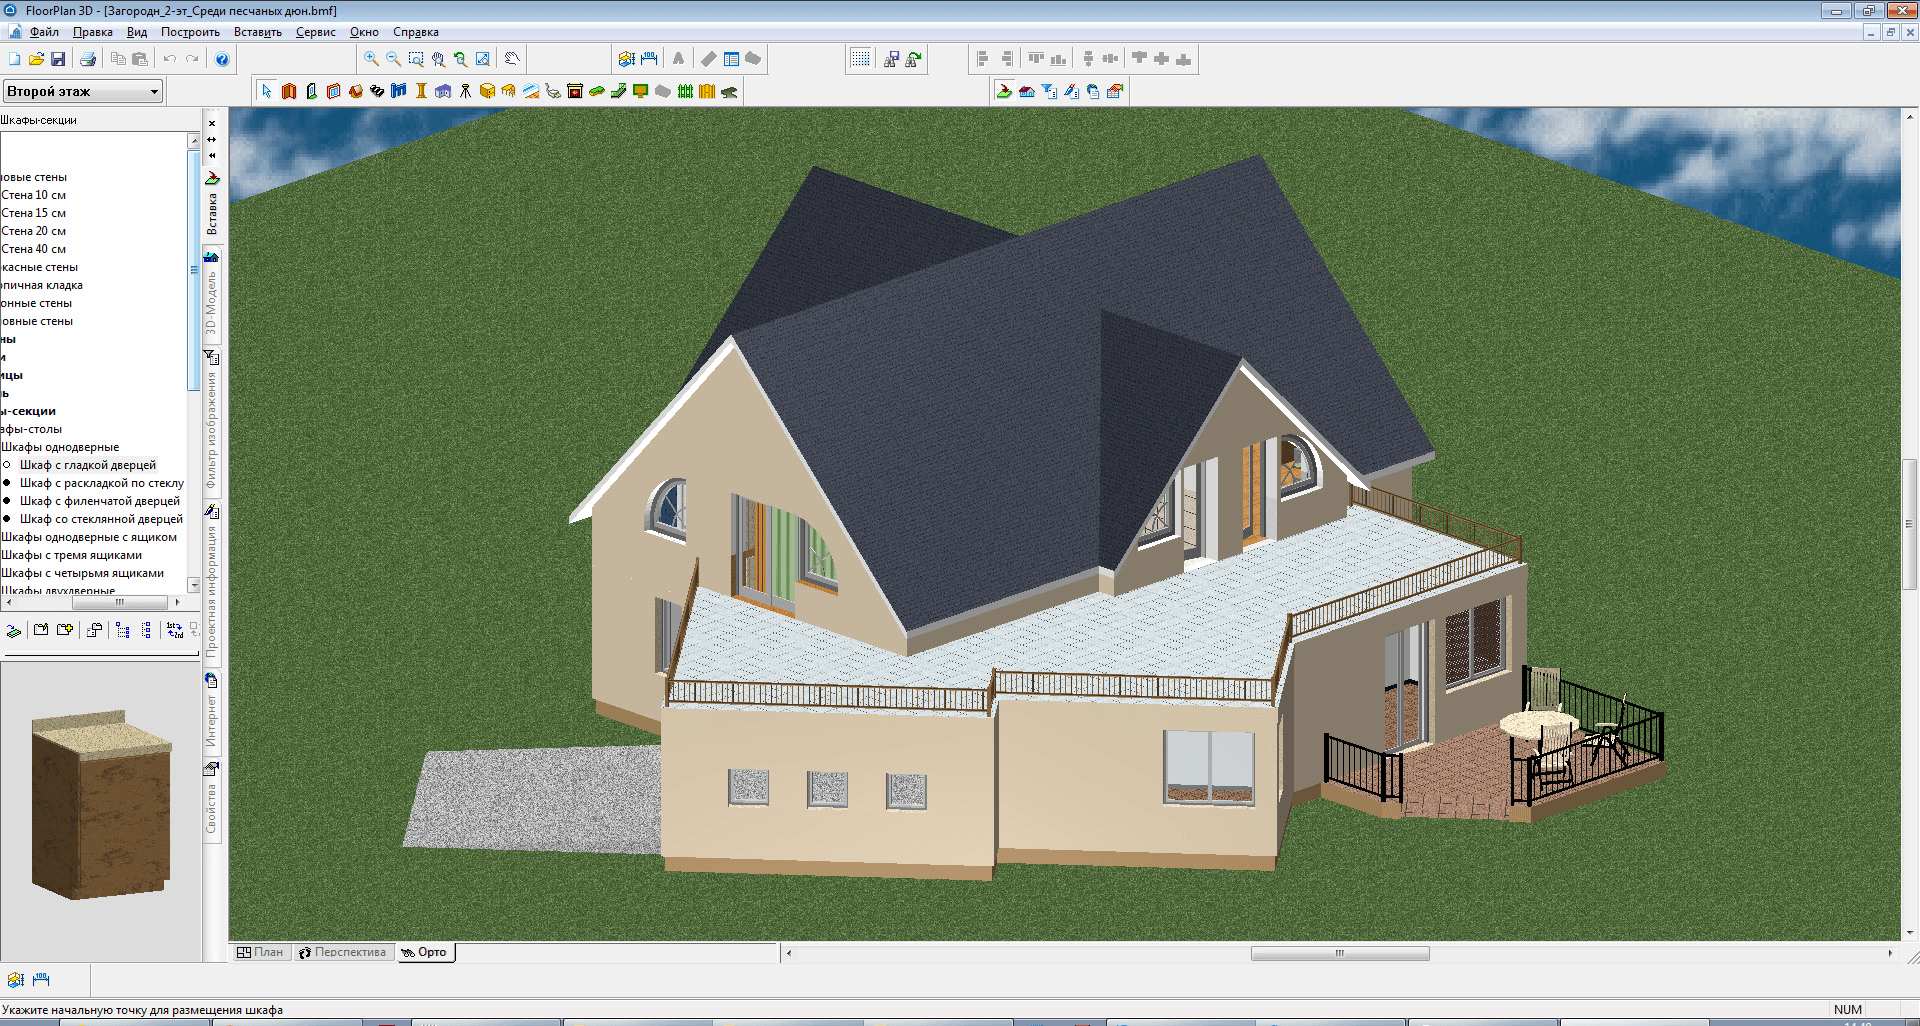The image size is (1920, 1026).
Task: Select Шкаф с филенчатой дверцей item
Action: point(100,501)
